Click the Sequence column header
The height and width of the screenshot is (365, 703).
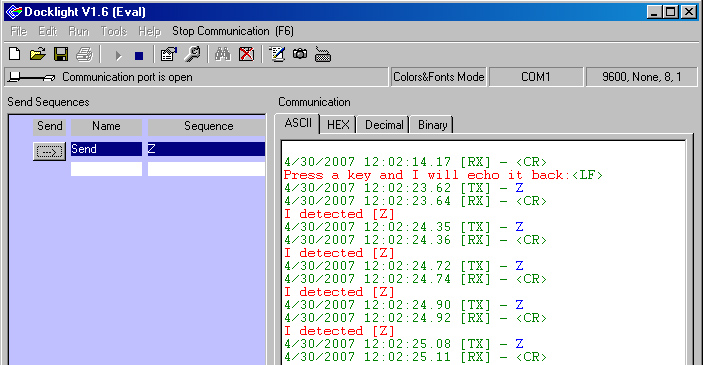pyautogui.click(x=207, y=126)
